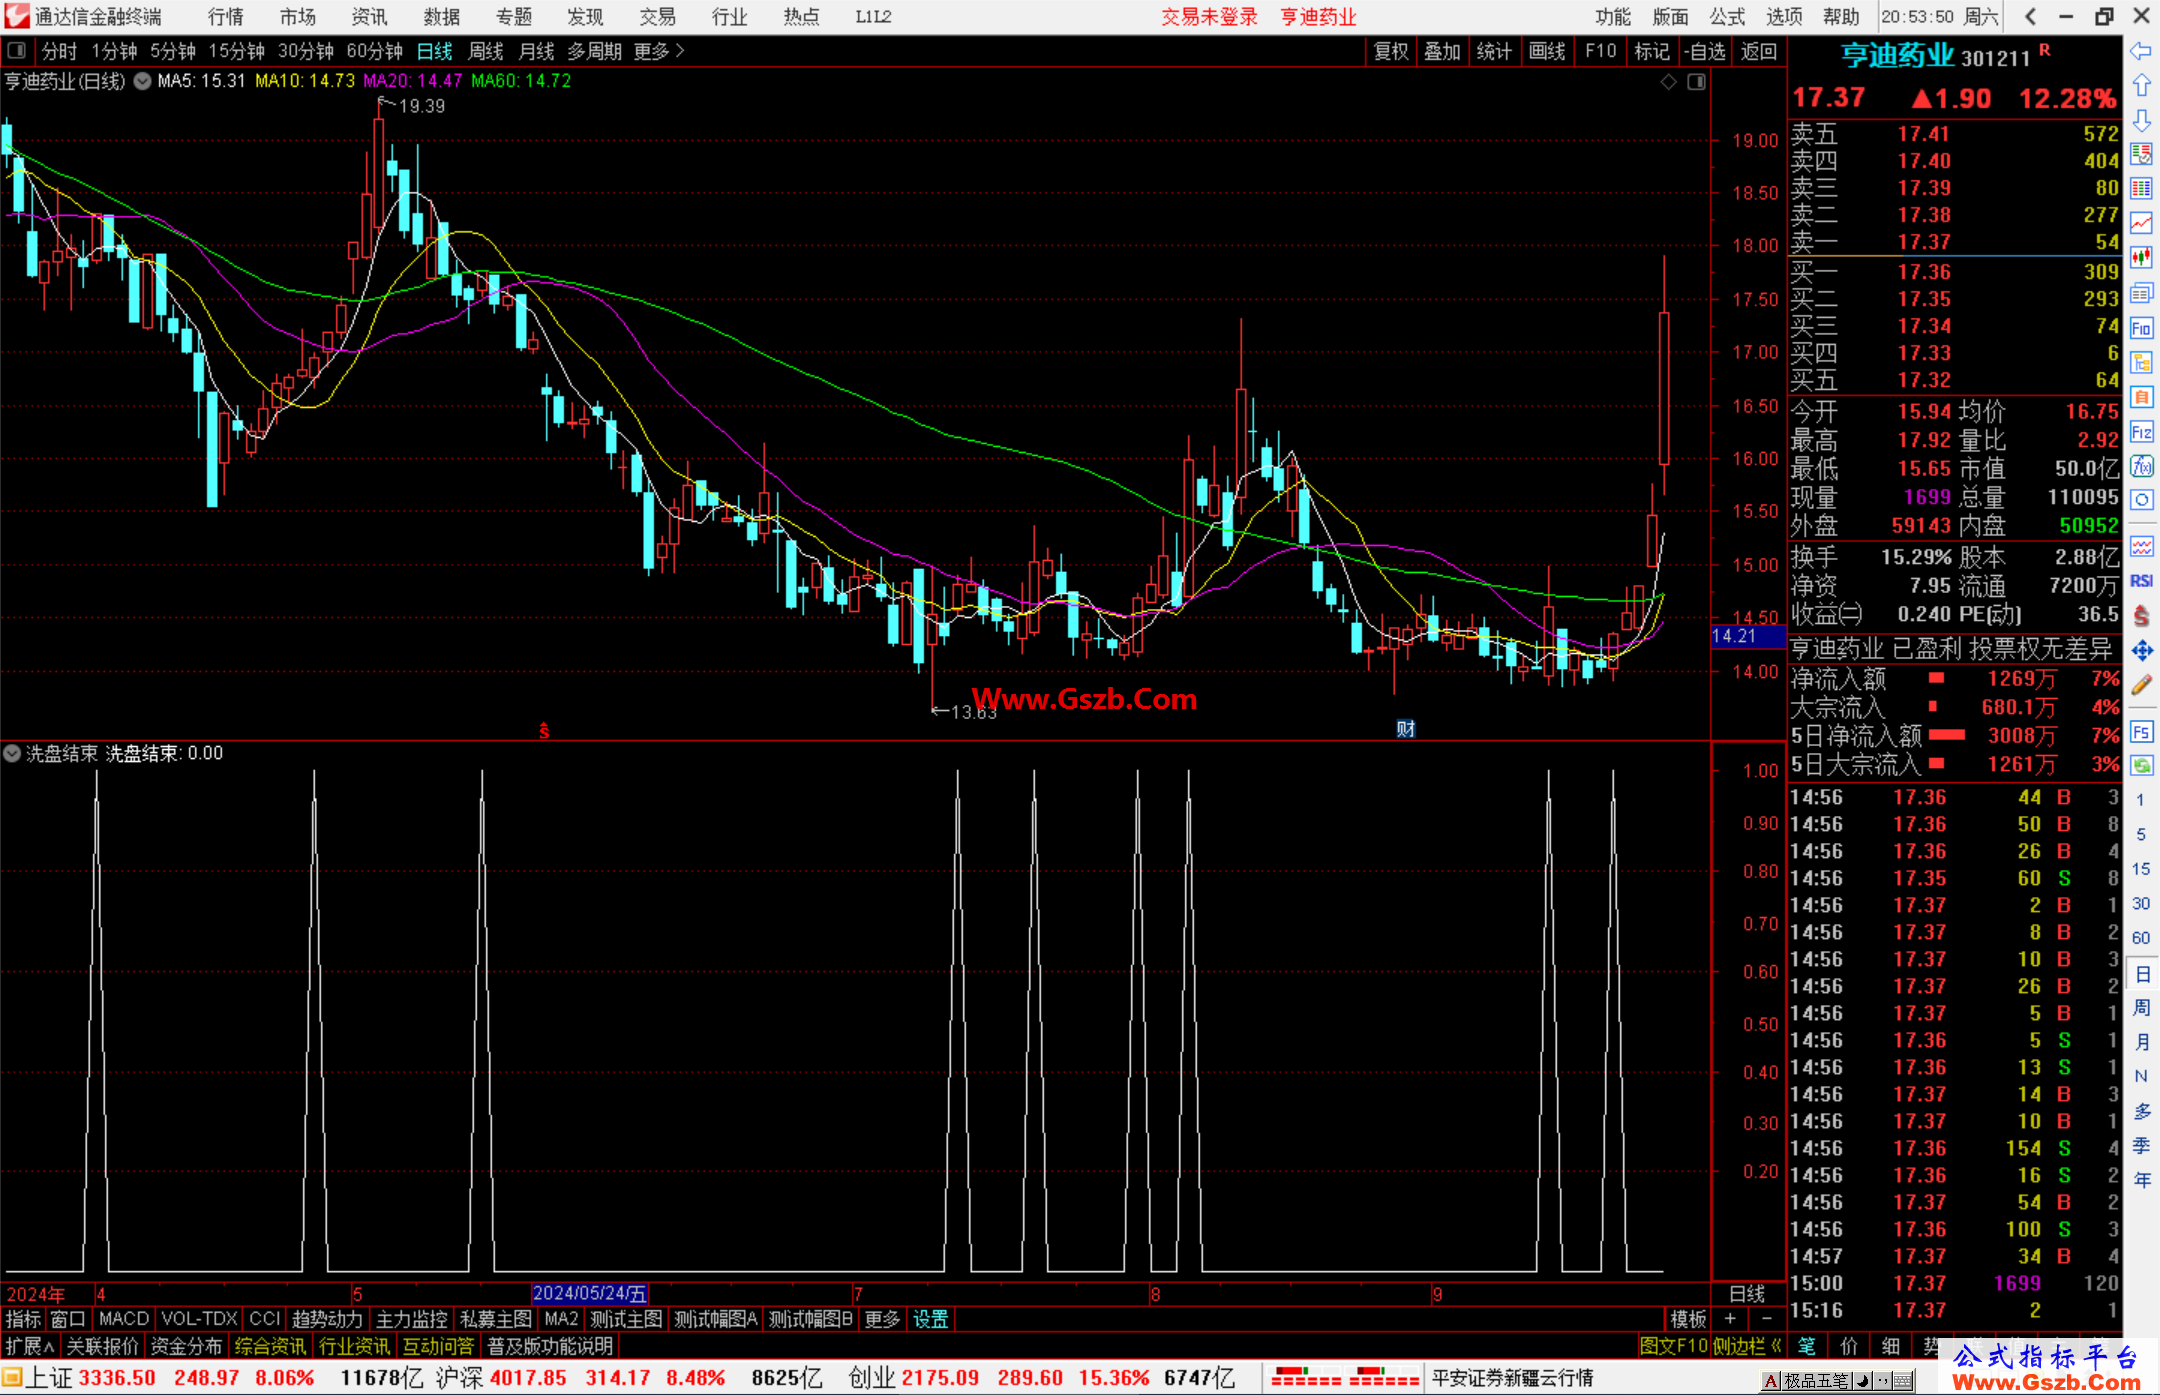The height and width of the screenshot is (1395, 2160).
Task: Select the 周线 weekly period
Action: pyautogui.click(x=485, y=50)
